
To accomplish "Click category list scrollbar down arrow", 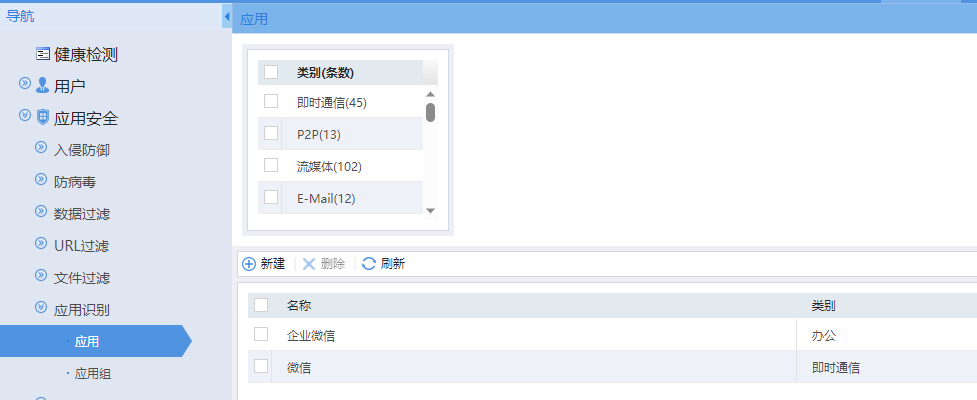I will [430, 211].
